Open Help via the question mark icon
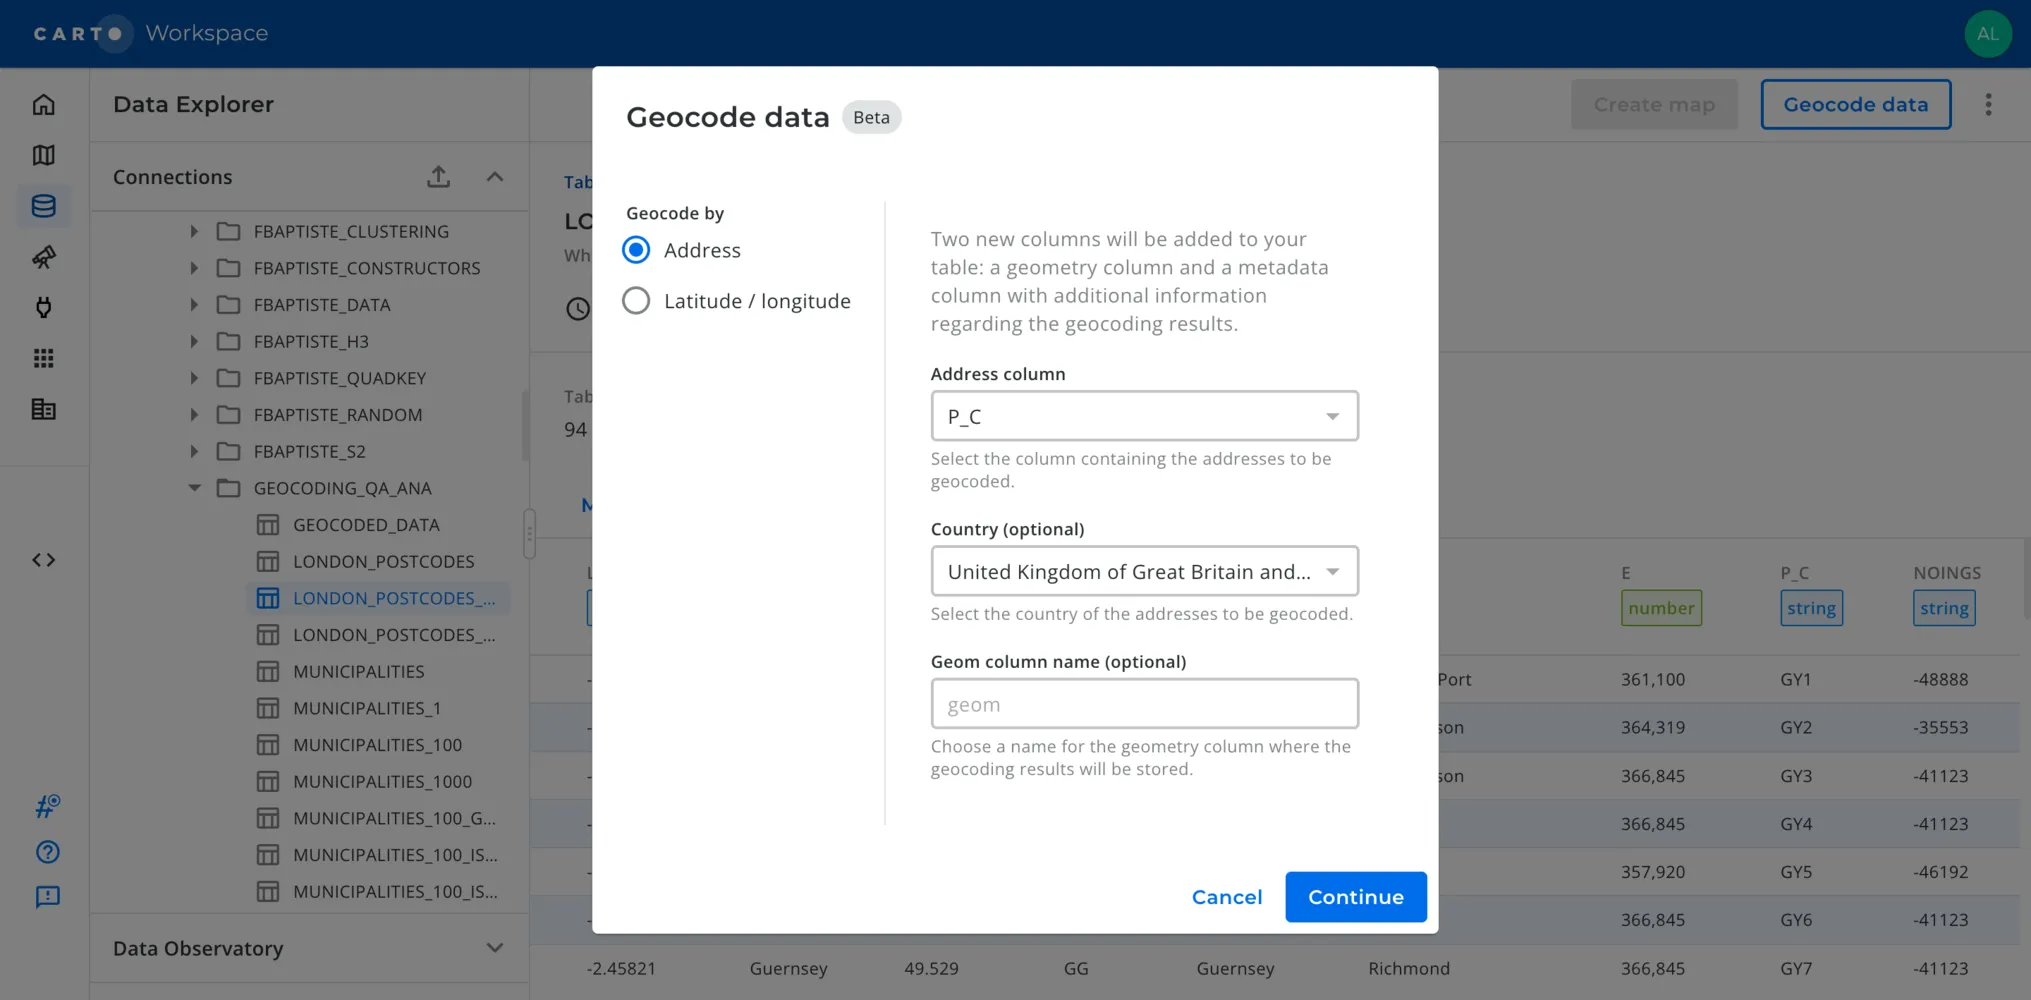The width and height of the screenshot is (2031, 1000). point(44,852)
